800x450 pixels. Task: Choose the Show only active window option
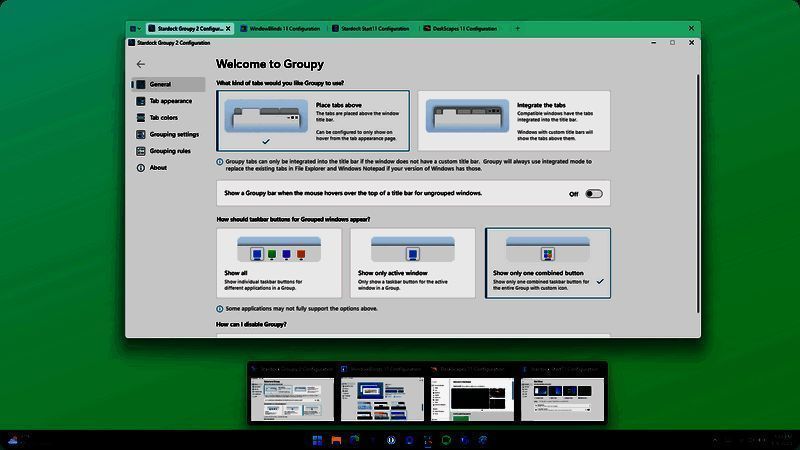tap(413, 263)
